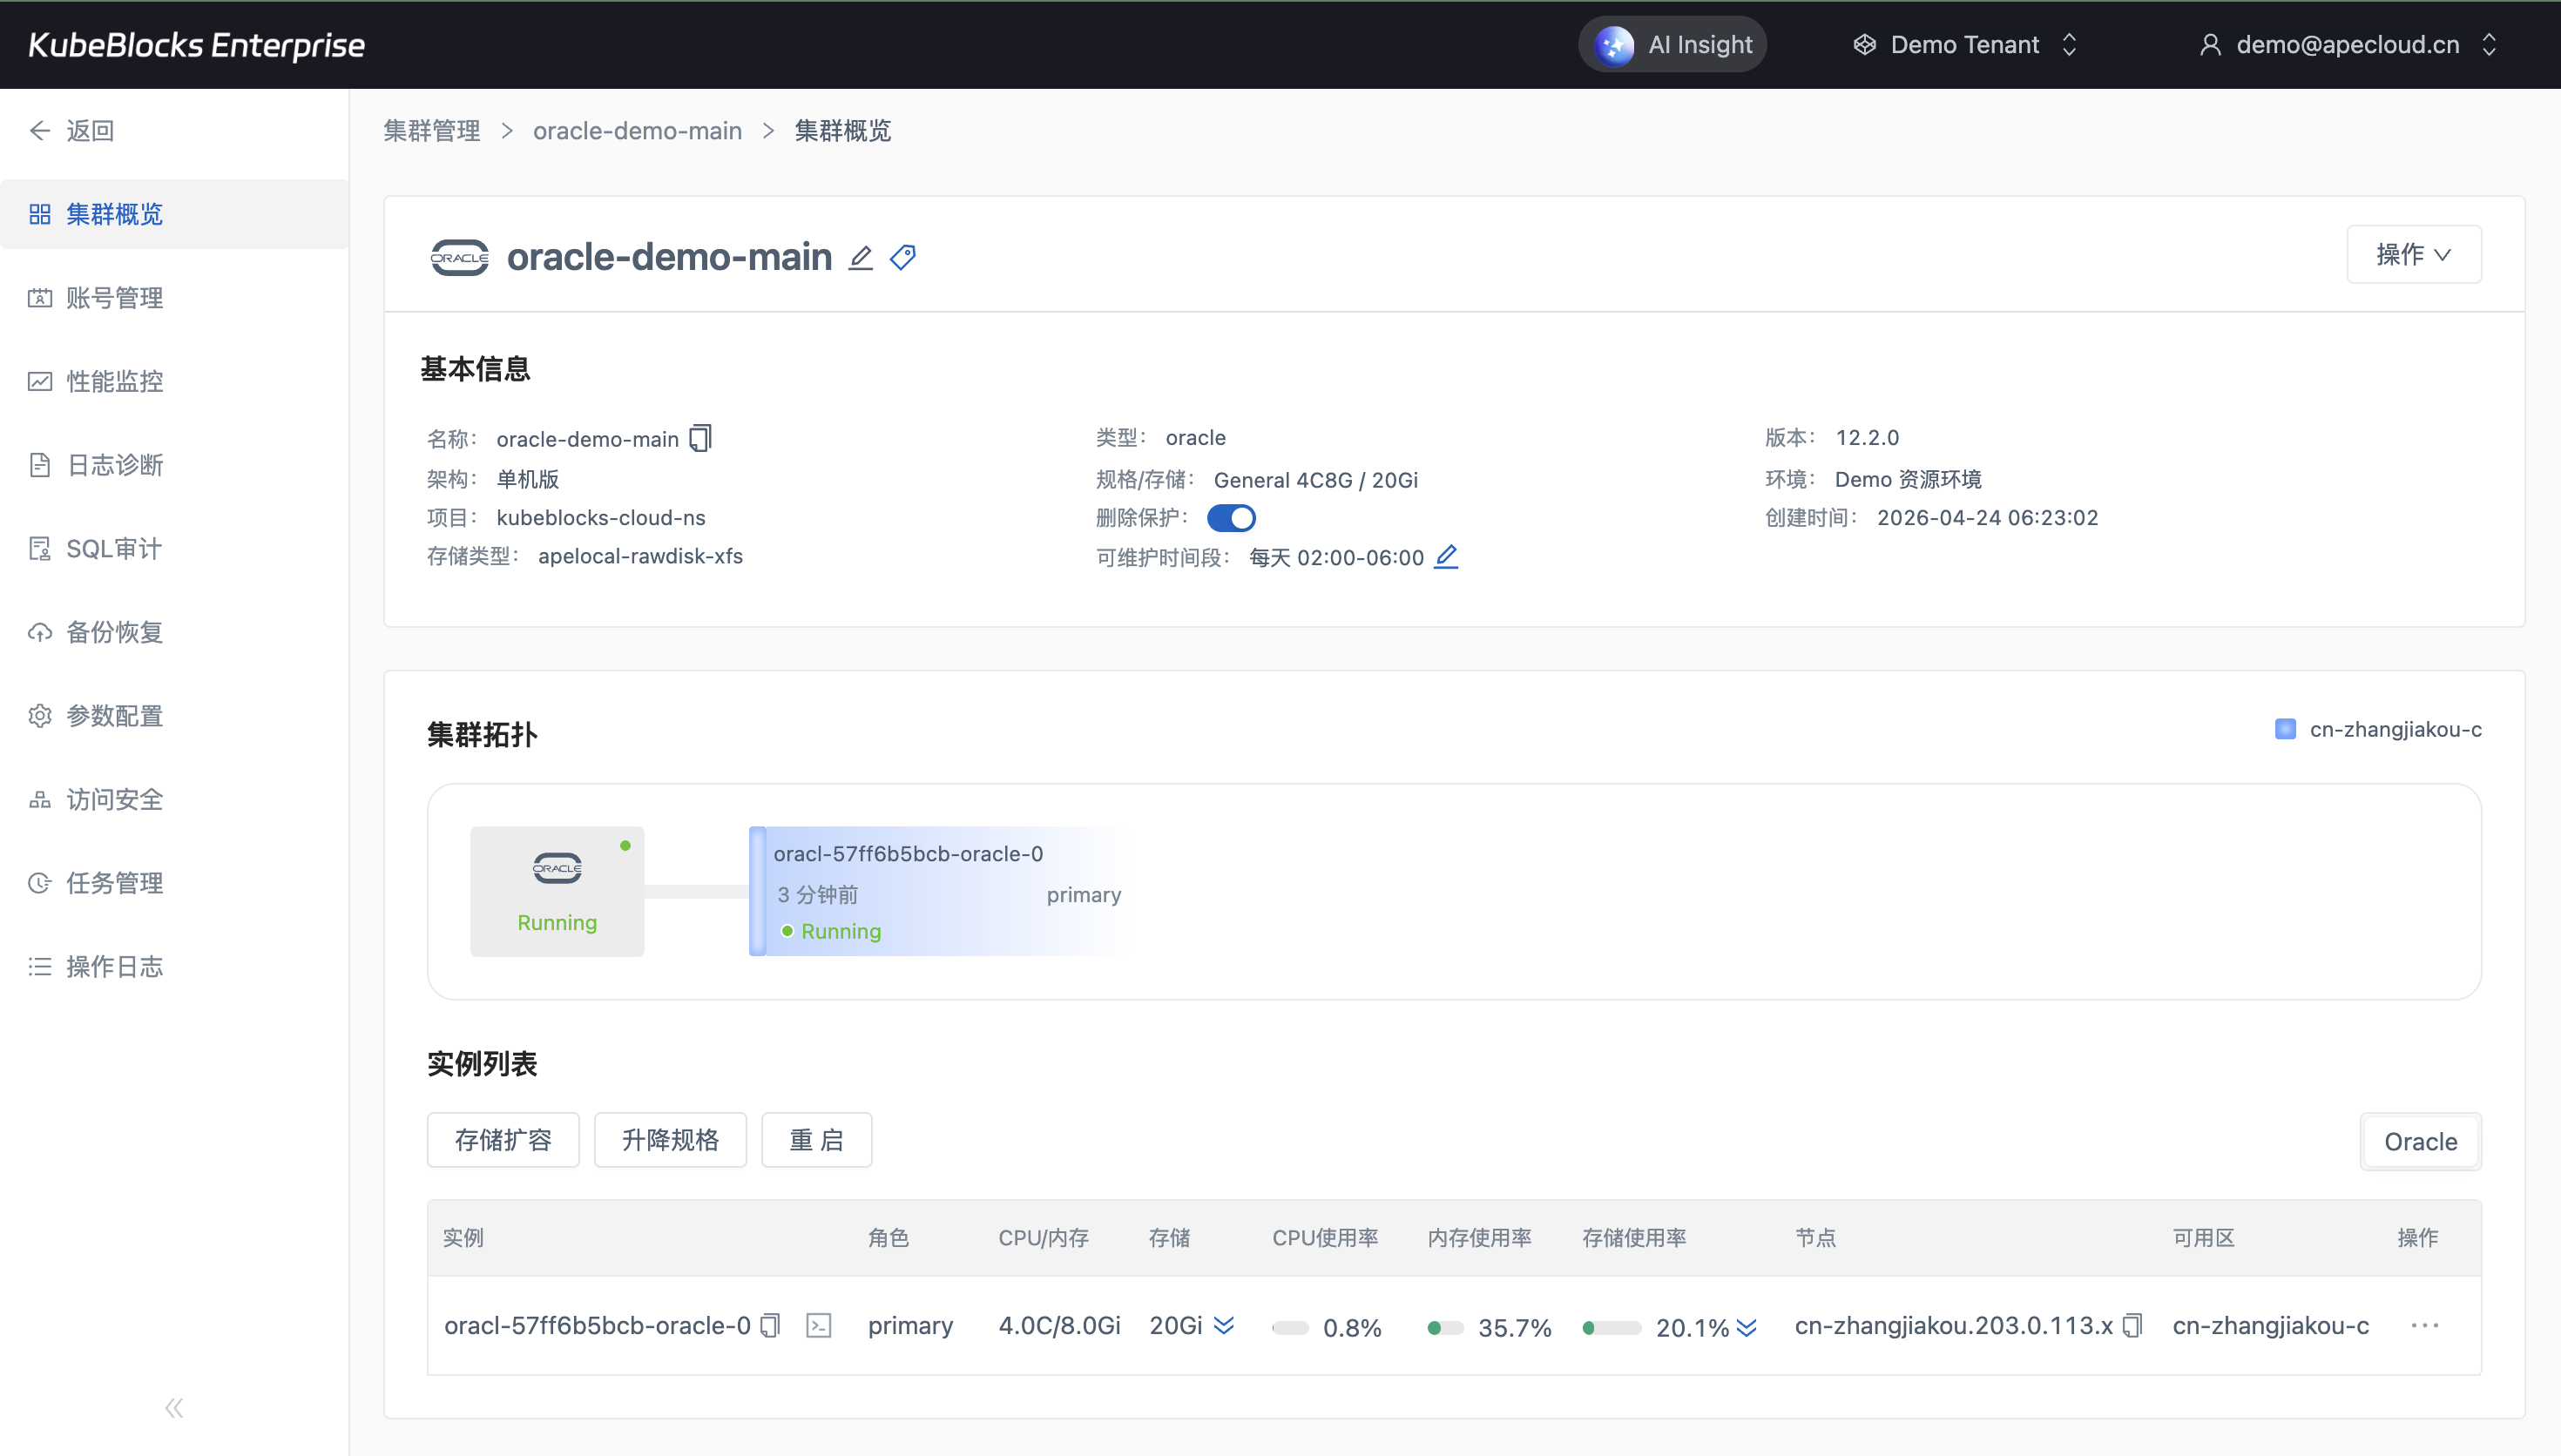The width and height of the screenshot is (2561, 1456).
Task: Edit the maintenance window 02:00-06:00
Action: click(1446, 556)
